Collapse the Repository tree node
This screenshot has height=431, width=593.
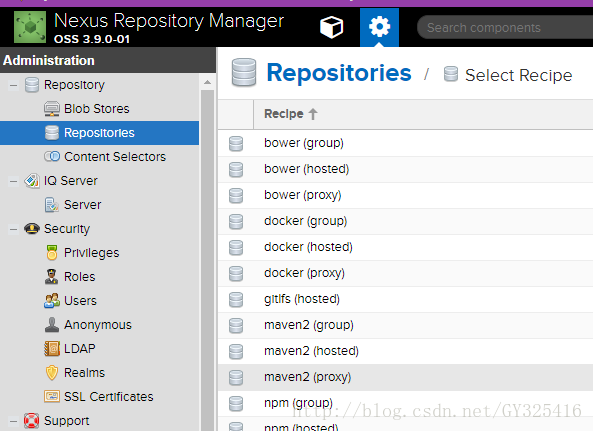(x=13, y=85)
